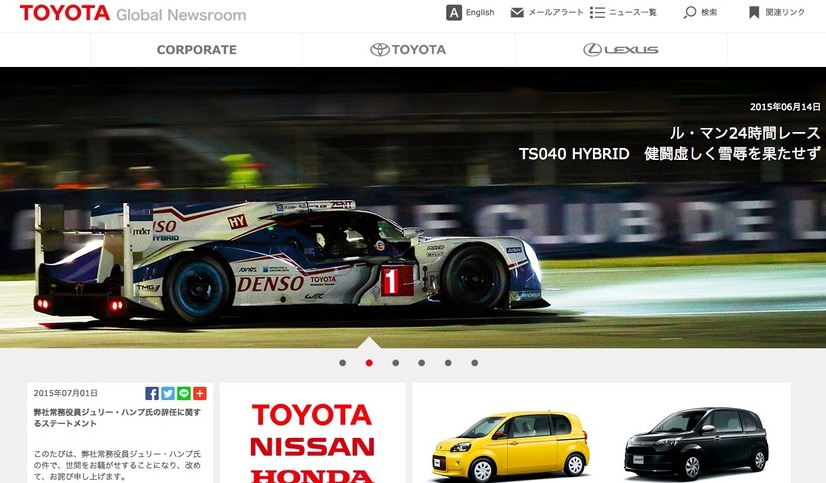The width and height of the screenshot is (826, 483).
Task: Click the black car image
Action: pyautogui.click(x=696, y=443)
